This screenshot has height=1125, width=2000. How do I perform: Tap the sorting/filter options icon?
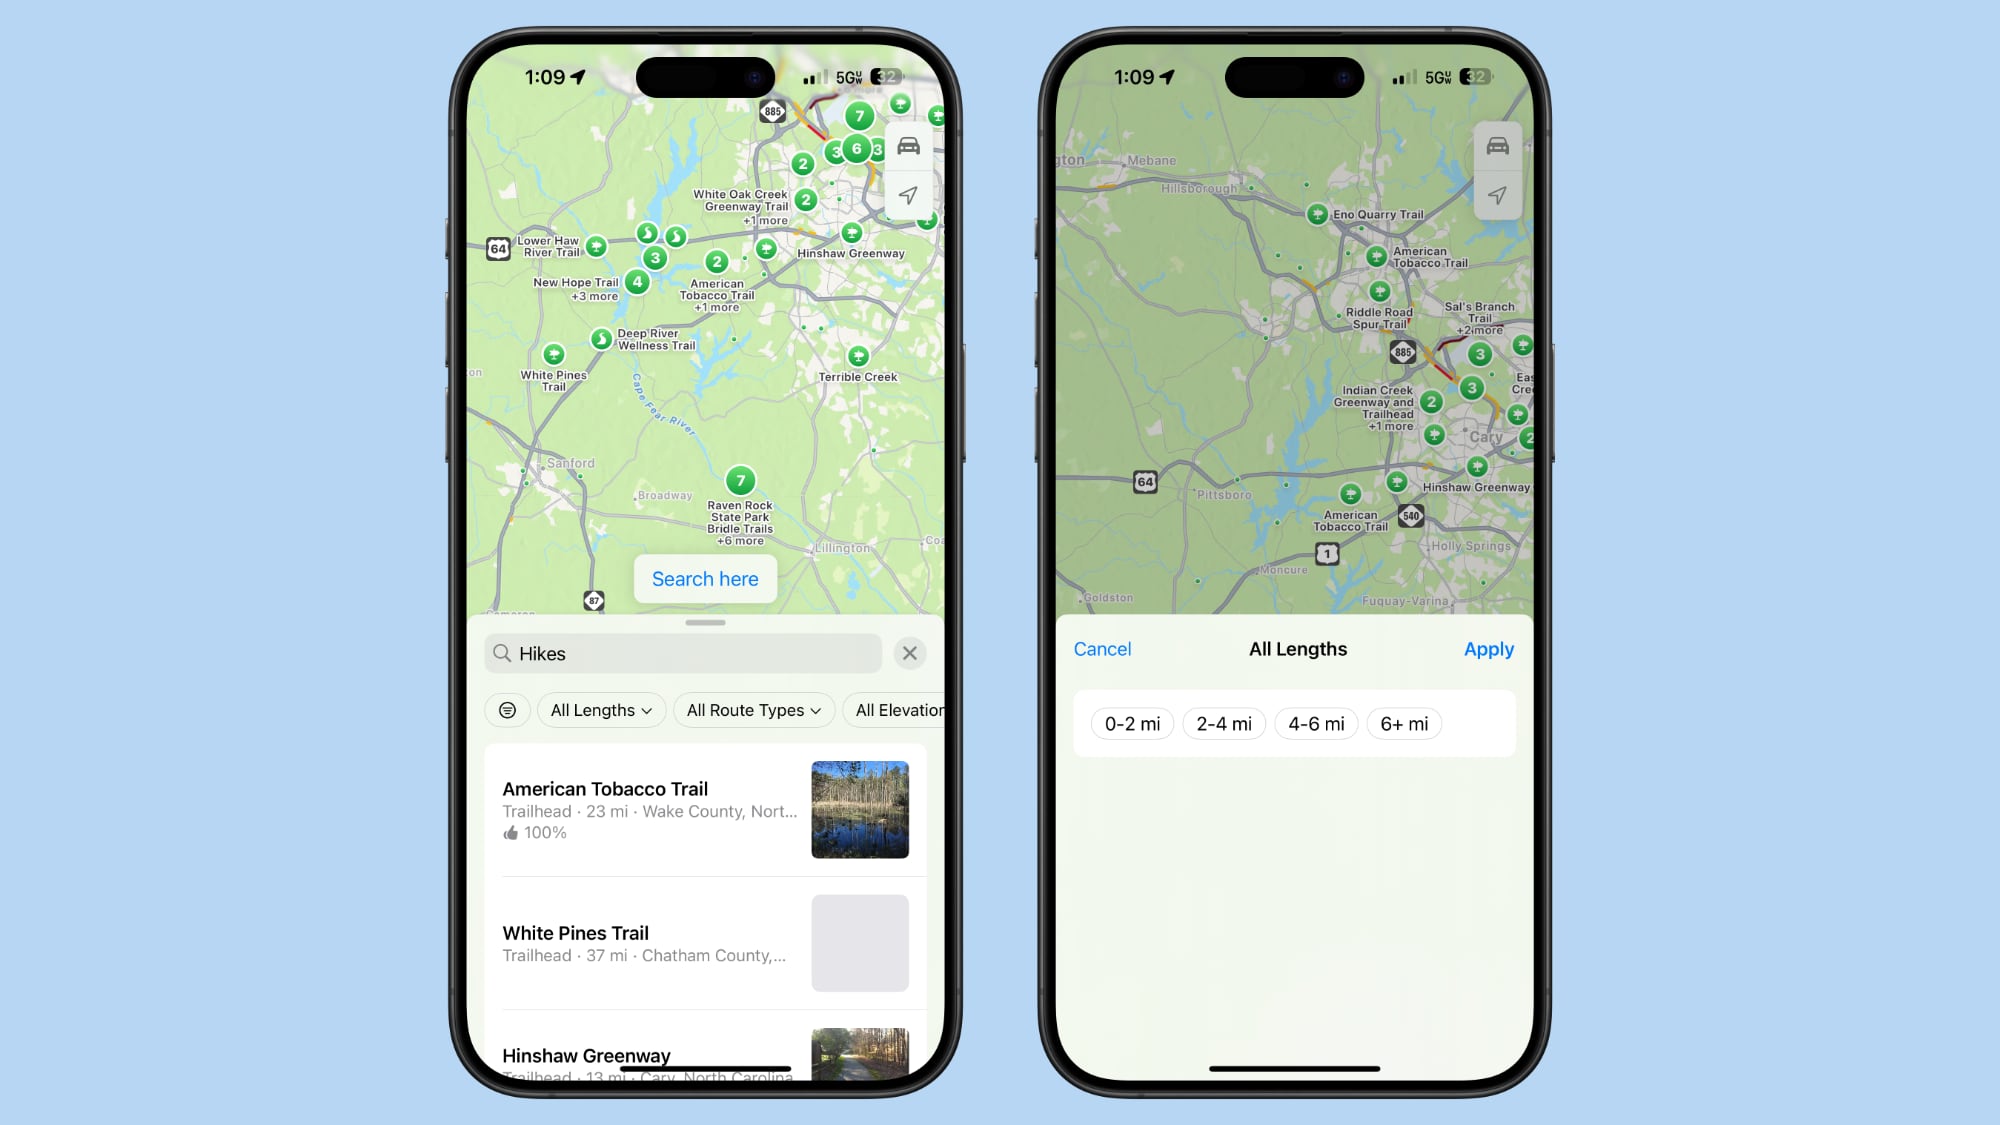507,710
